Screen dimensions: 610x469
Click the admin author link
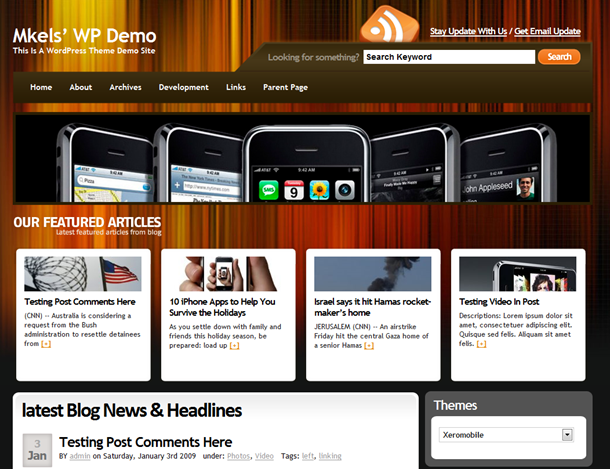tap(80, 456)
